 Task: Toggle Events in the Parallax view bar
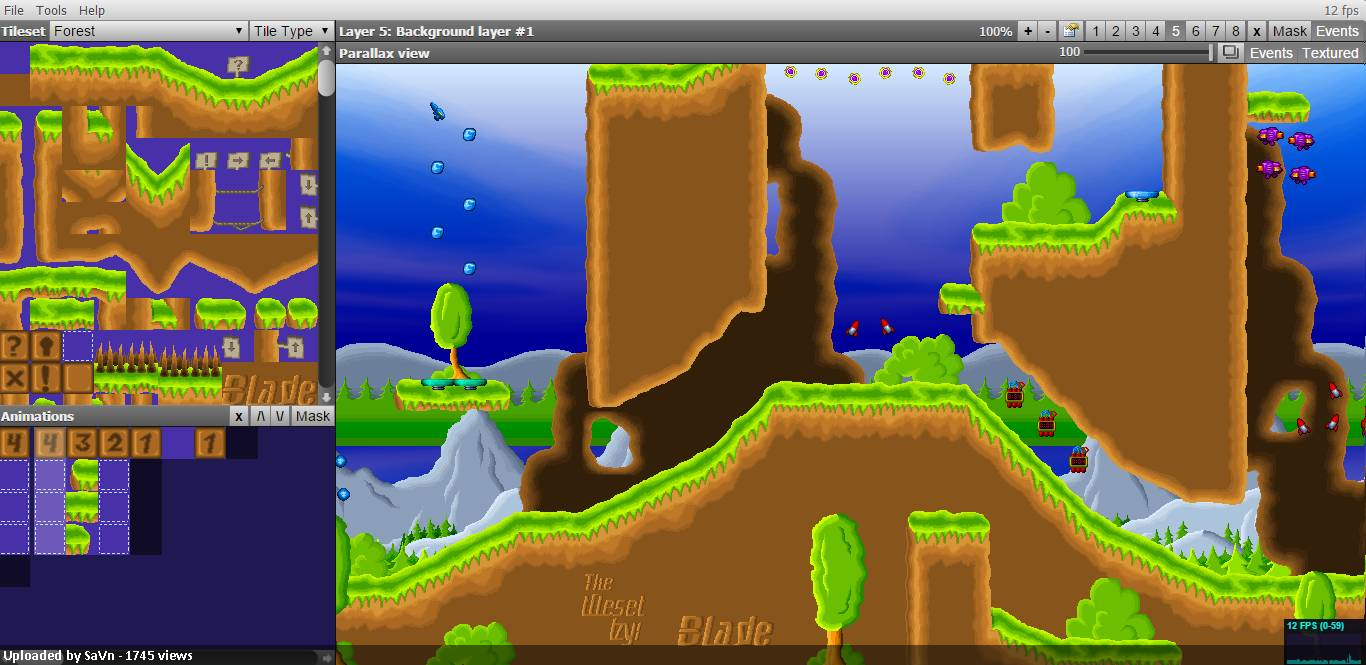click(1271, 53)
